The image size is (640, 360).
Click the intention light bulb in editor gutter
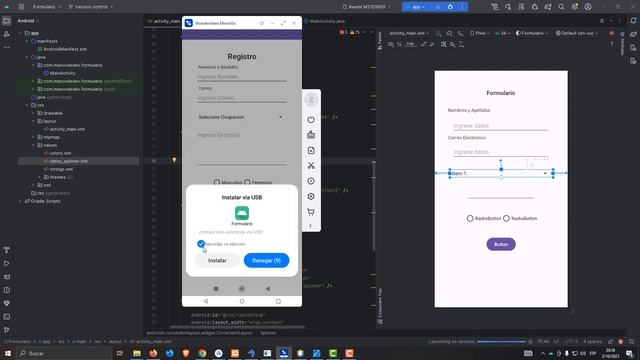174,160
